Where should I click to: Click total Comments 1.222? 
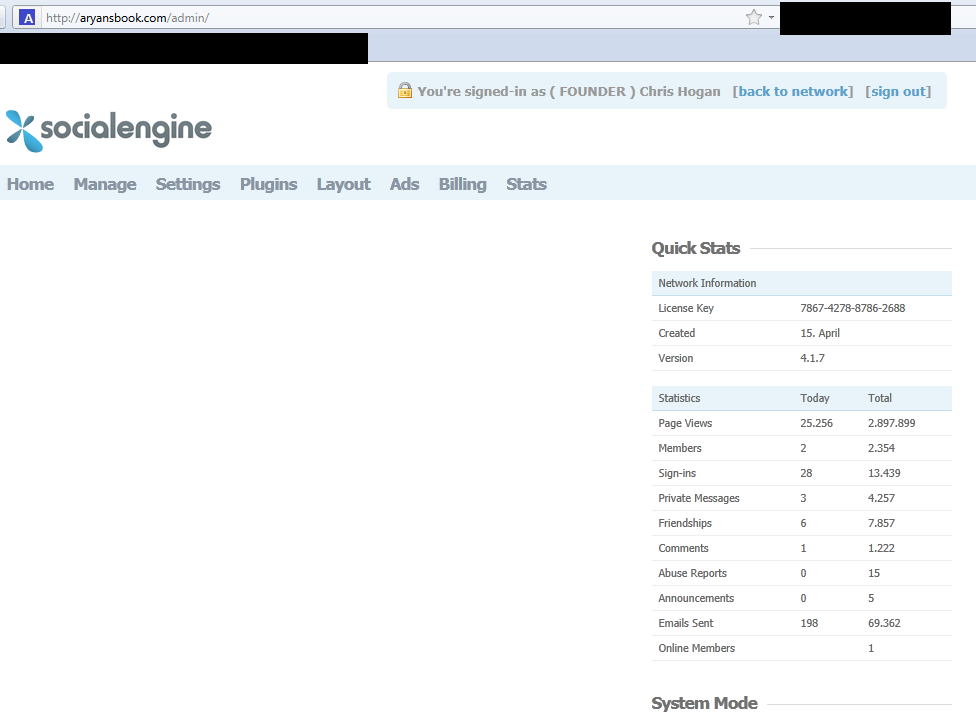pyautogui.click(x=881, y=548)
